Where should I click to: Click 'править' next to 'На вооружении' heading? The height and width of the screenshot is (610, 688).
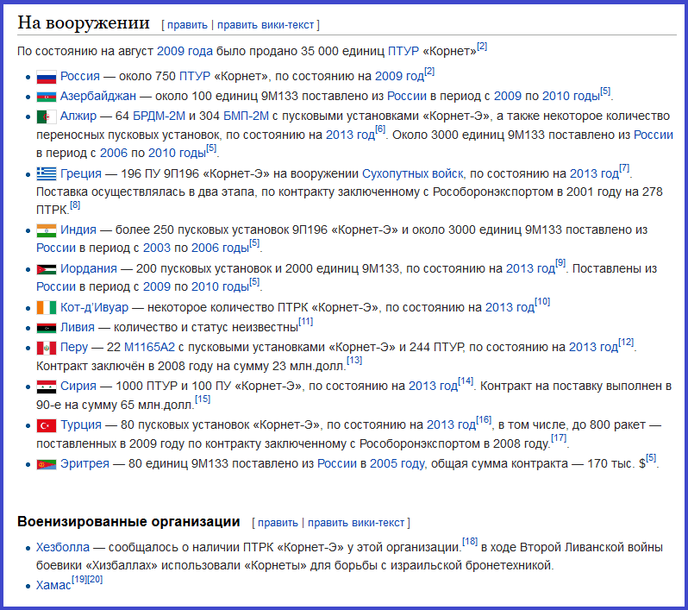(x=187, y=25)
